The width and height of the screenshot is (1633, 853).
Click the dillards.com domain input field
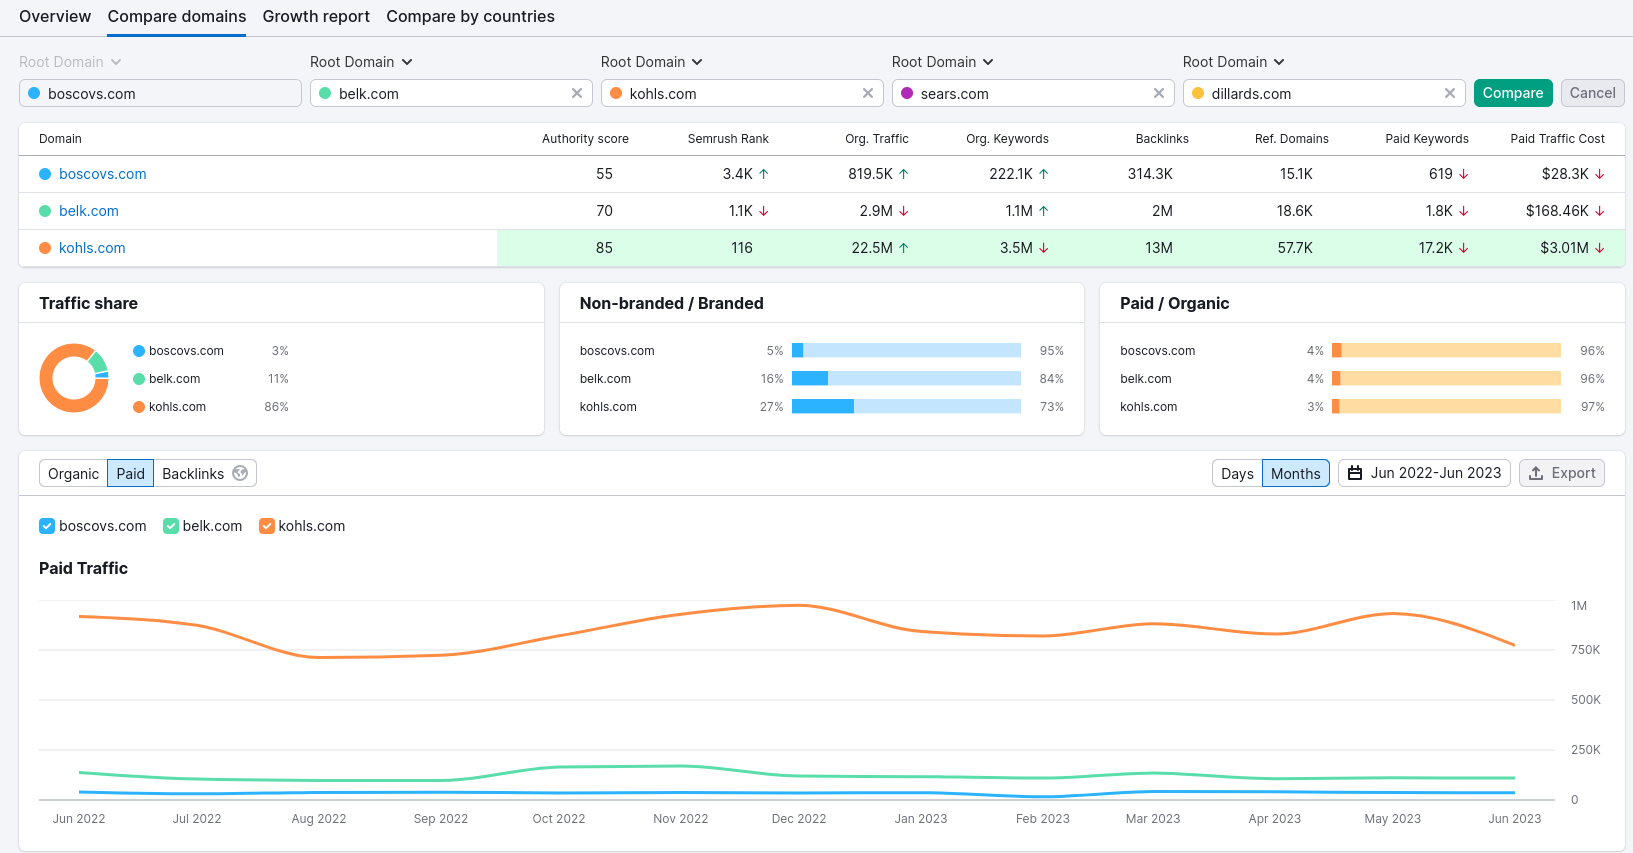tap(1324, 93)
